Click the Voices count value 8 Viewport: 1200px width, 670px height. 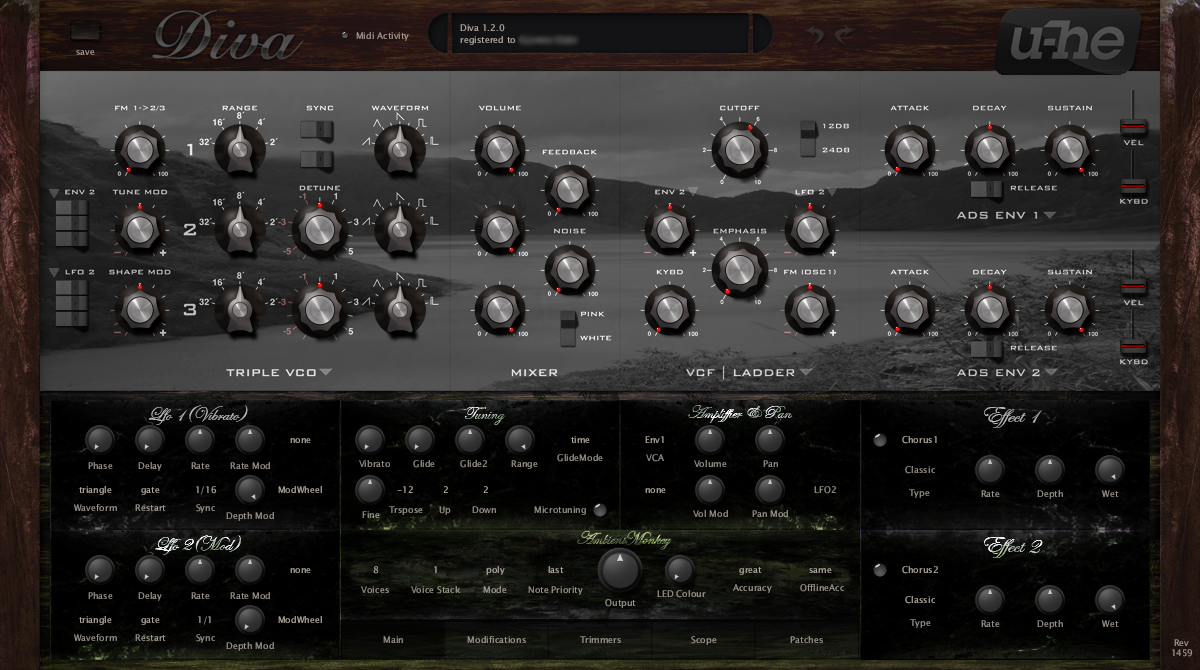pos(375,570)
